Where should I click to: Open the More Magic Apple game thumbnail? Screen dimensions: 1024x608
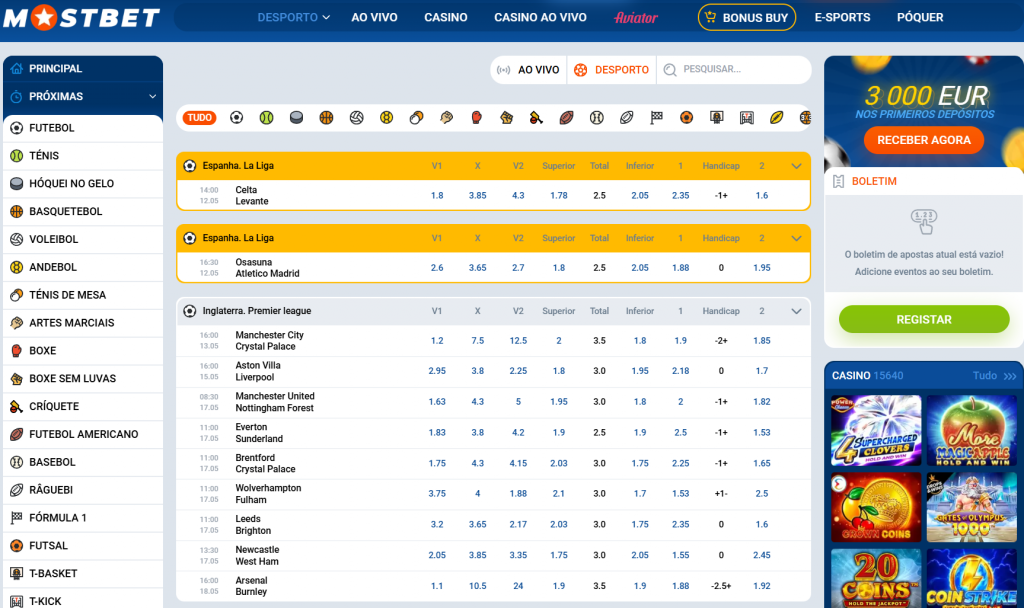[972, 430]
